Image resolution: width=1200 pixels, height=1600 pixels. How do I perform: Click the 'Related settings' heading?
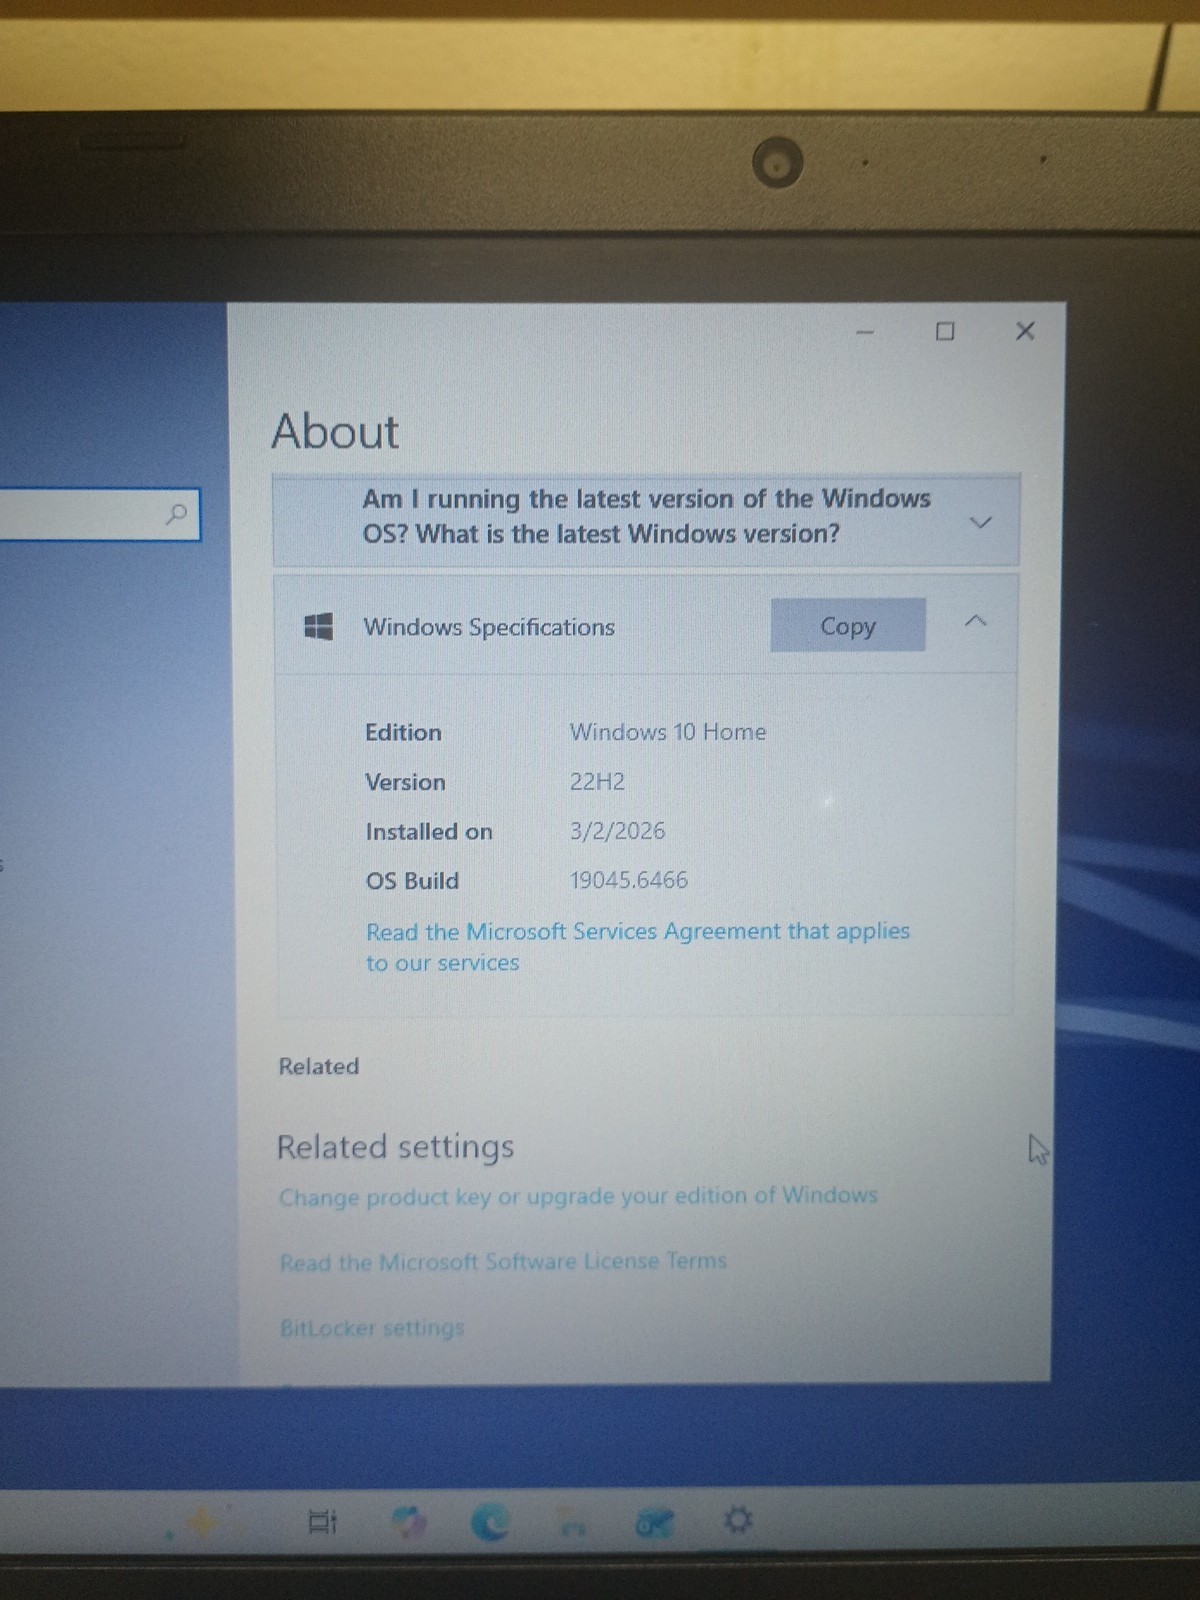395,1146
